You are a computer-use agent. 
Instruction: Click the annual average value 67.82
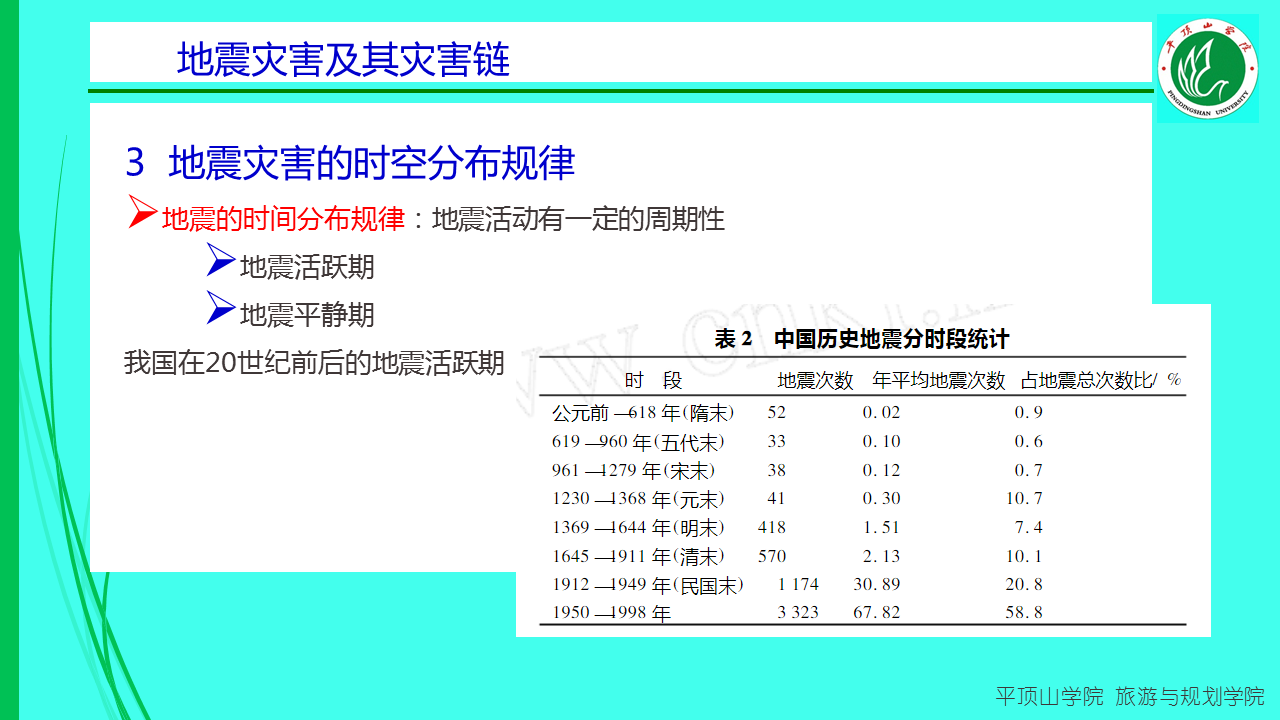(x=876, y=613)
